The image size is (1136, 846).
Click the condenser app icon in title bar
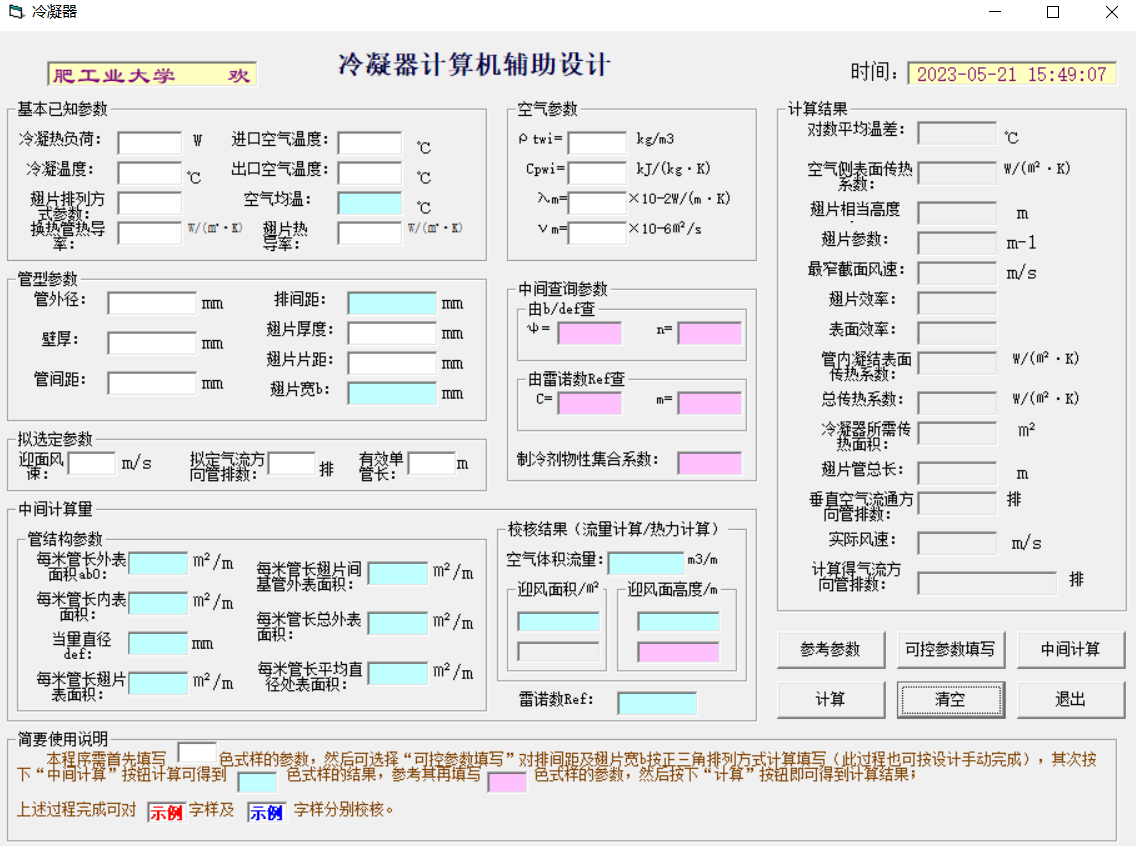pos(15,12)
